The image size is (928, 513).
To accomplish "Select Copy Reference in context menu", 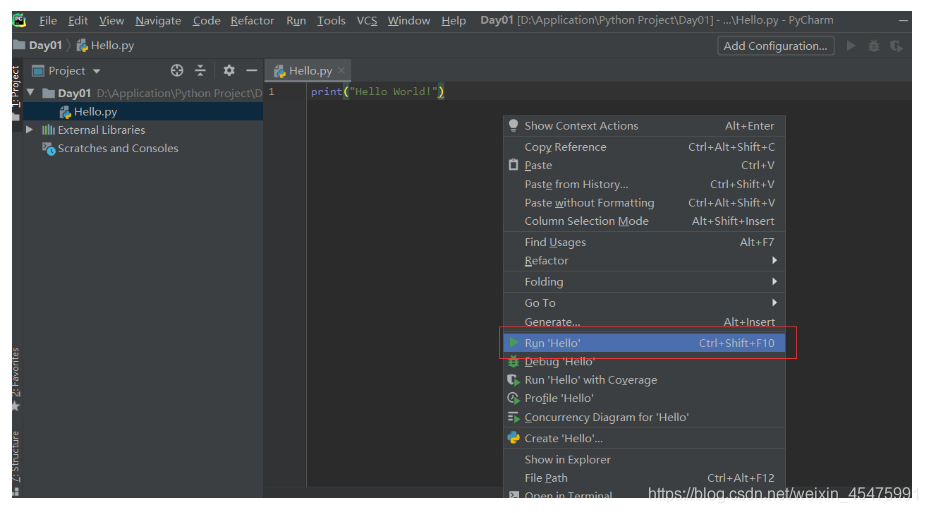I will point(644,147).
